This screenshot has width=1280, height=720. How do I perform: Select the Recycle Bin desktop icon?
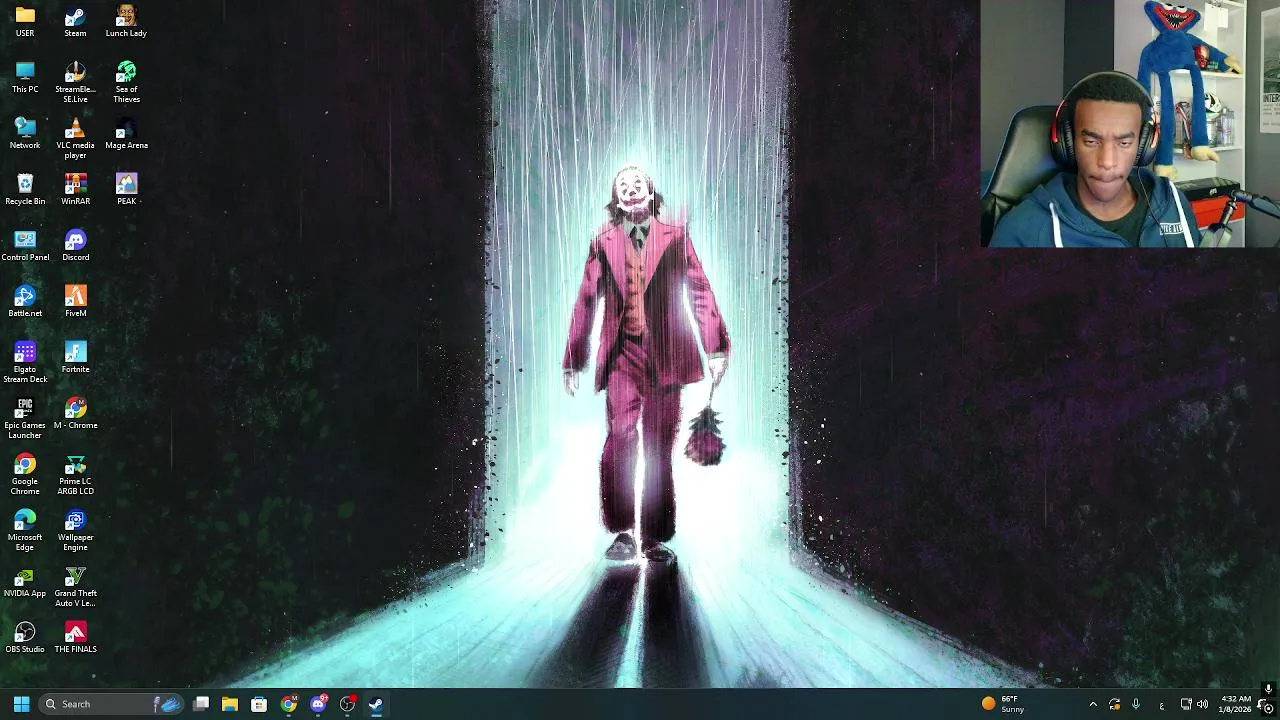[x=25, y=190]
